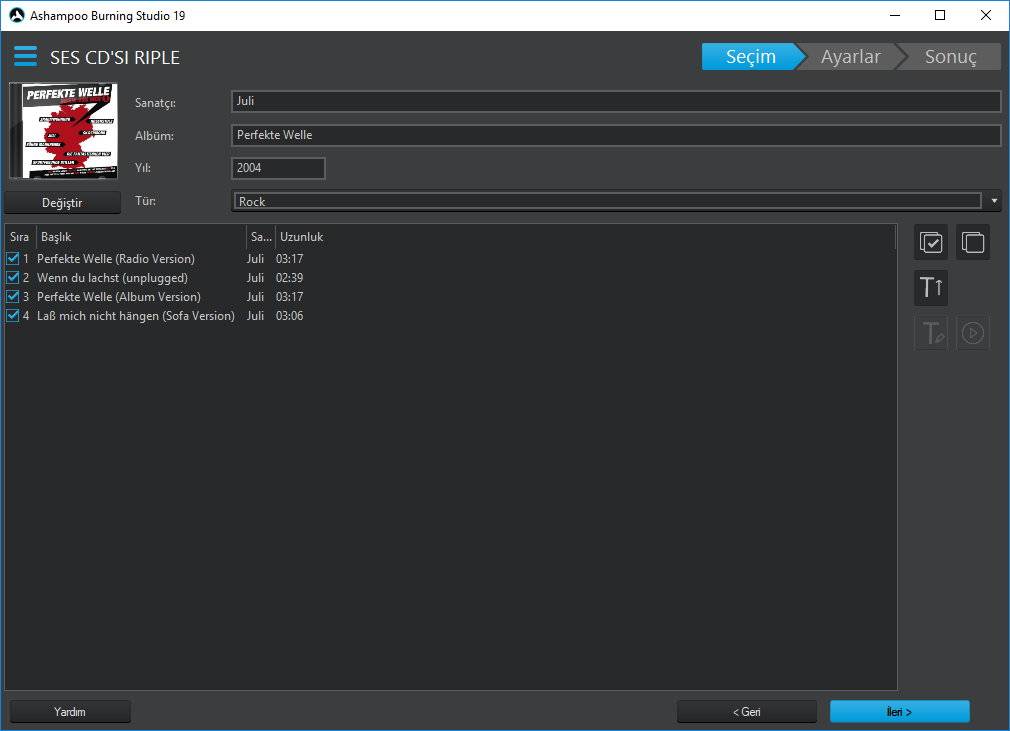This screenshot has height=731, width=1010.
Task: Switch to the Ayarlar step tab
Action: tap(850, 57)
